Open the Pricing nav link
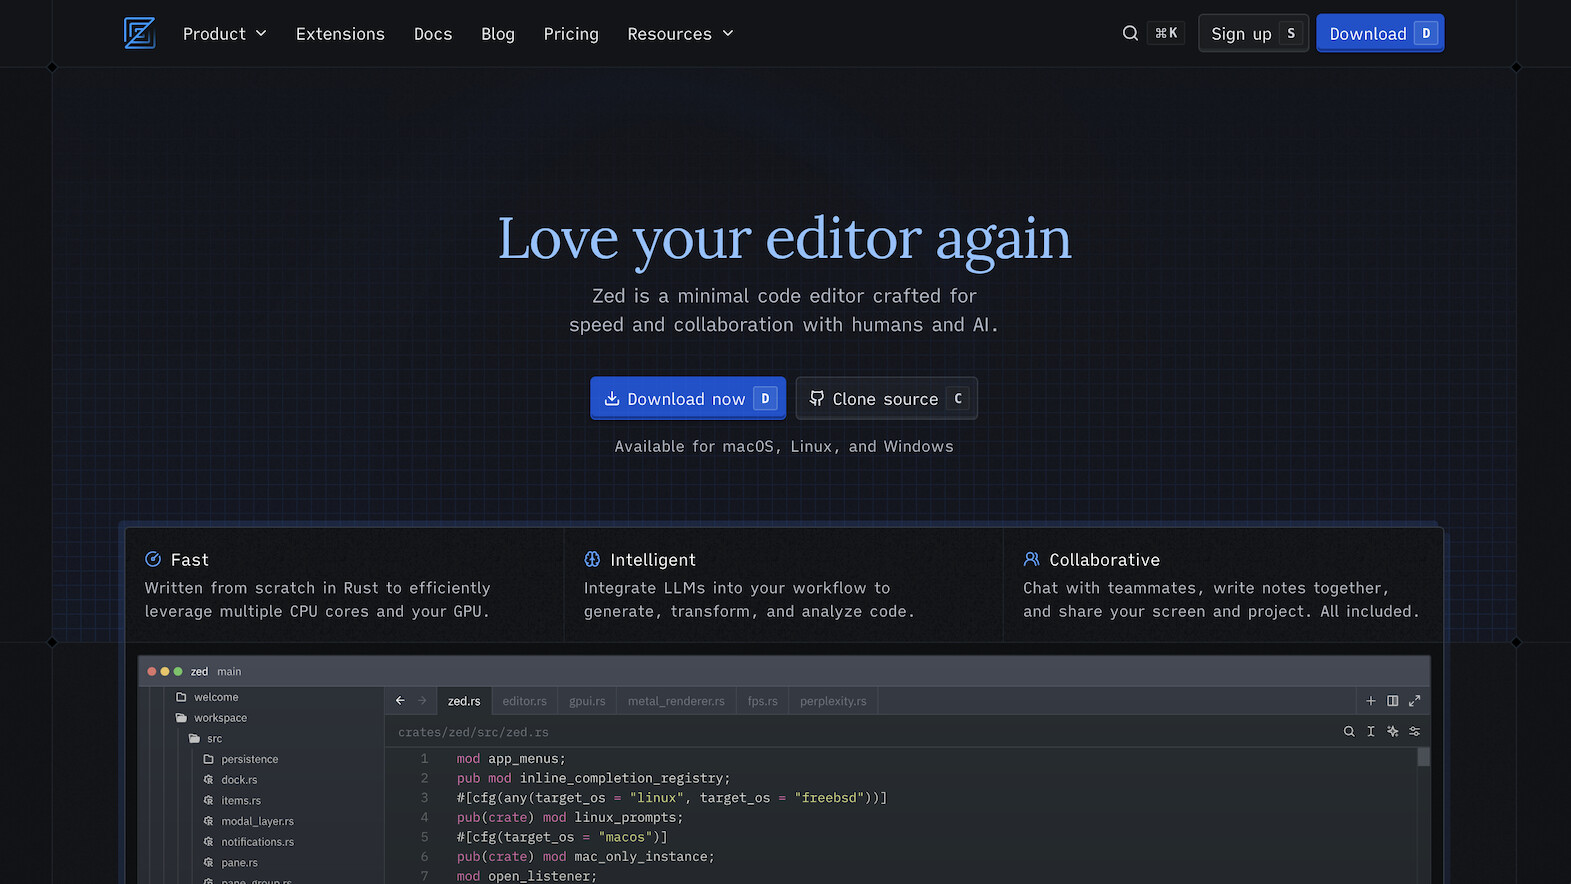This screenshot has height=884, width=1571. click(x=571, y=34)
